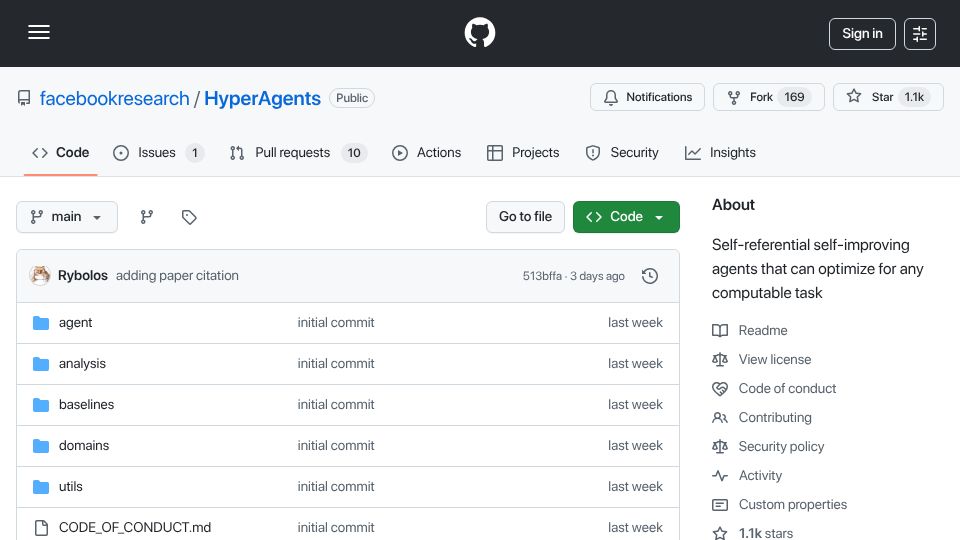The image size is (960, 540).
Task: Open the View license link
Action: (x=774, y=359)
